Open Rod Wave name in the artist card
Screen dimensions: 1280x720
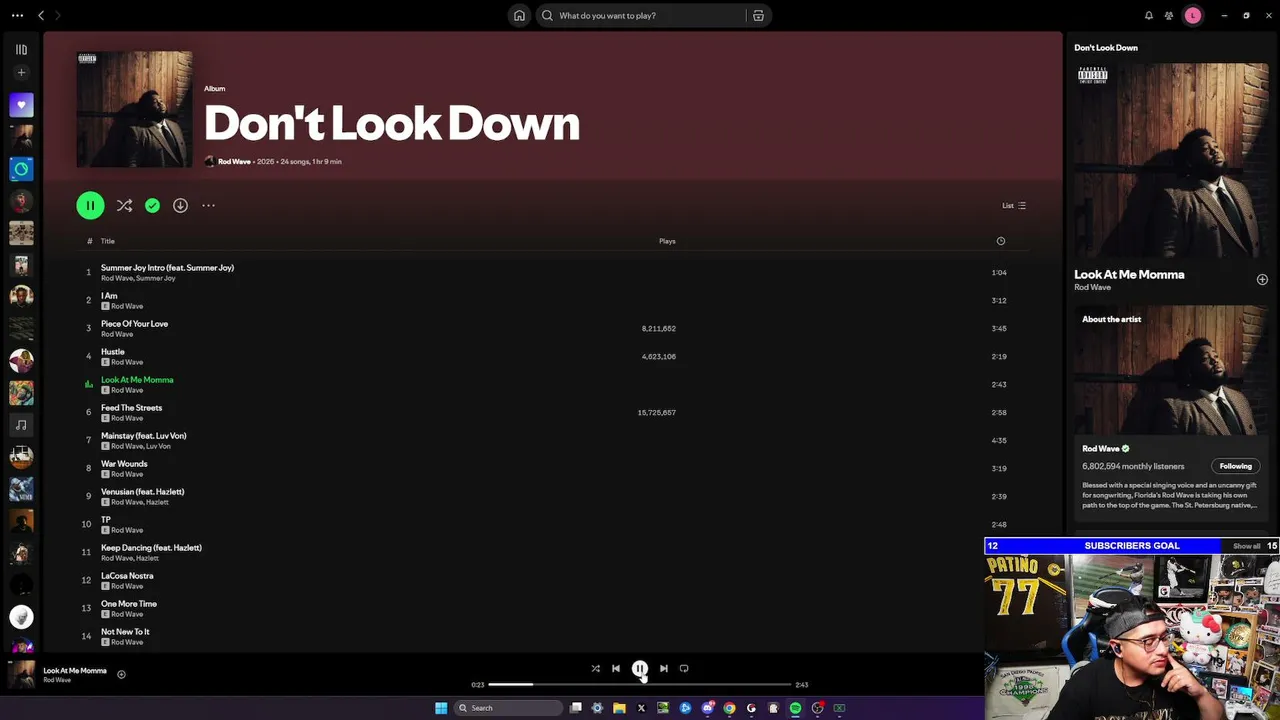click(x=1100, y=449)
